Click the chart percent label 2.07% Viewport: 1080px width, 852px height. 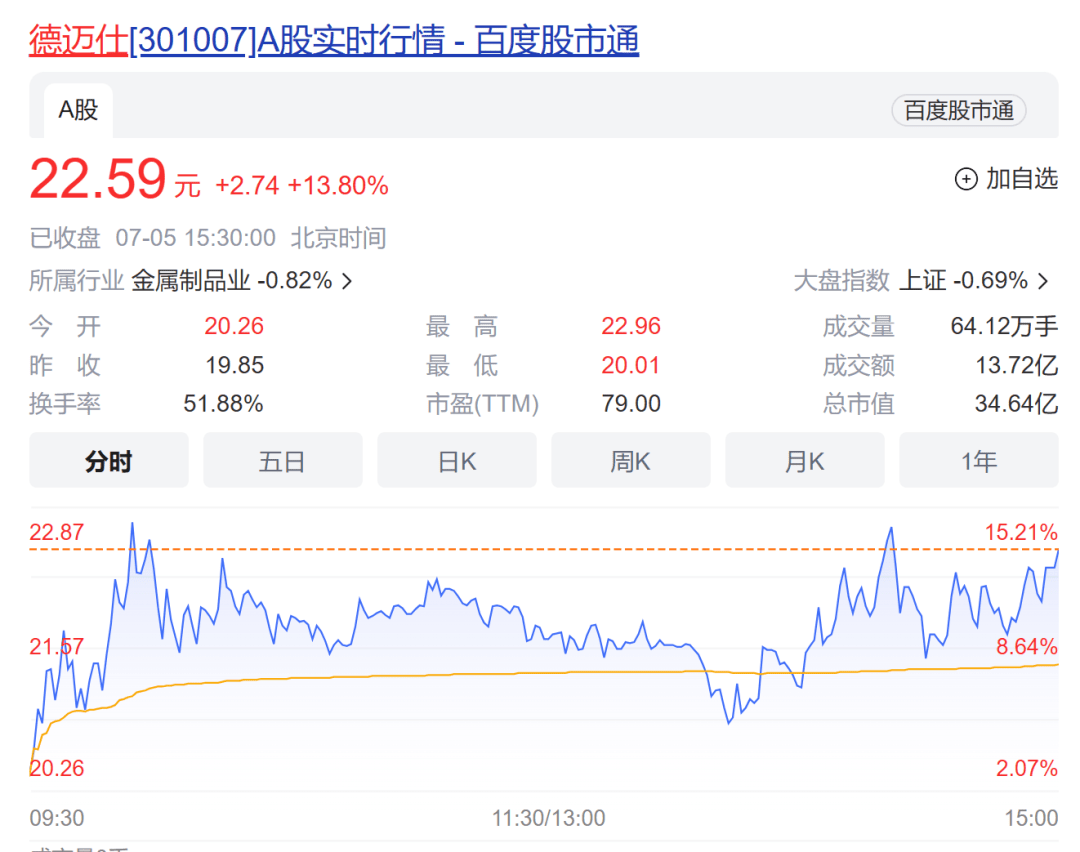(1027, 768)
